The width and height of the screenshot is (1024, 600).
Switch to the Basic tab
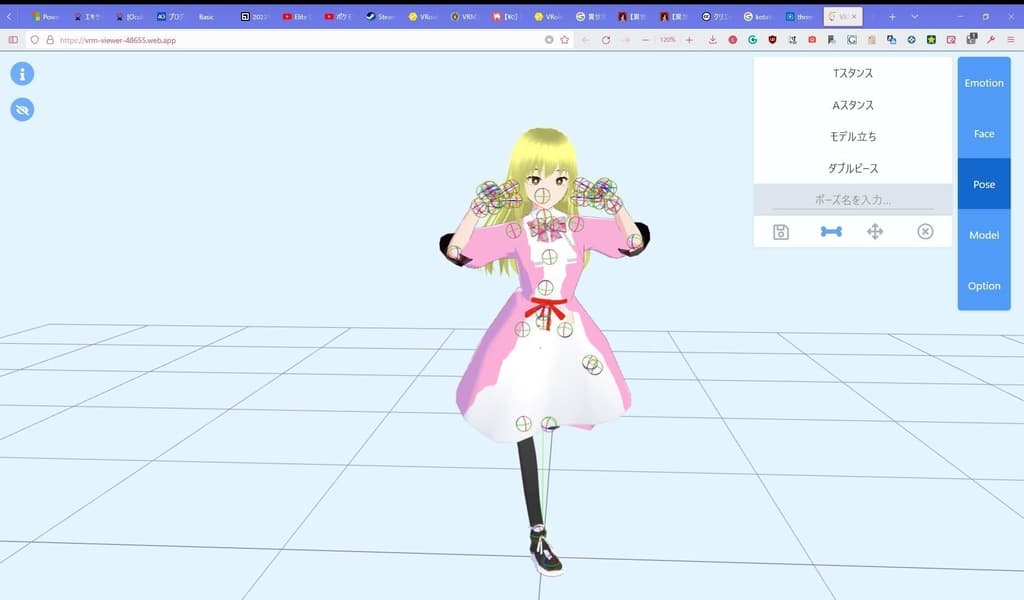tap(206, 16)
